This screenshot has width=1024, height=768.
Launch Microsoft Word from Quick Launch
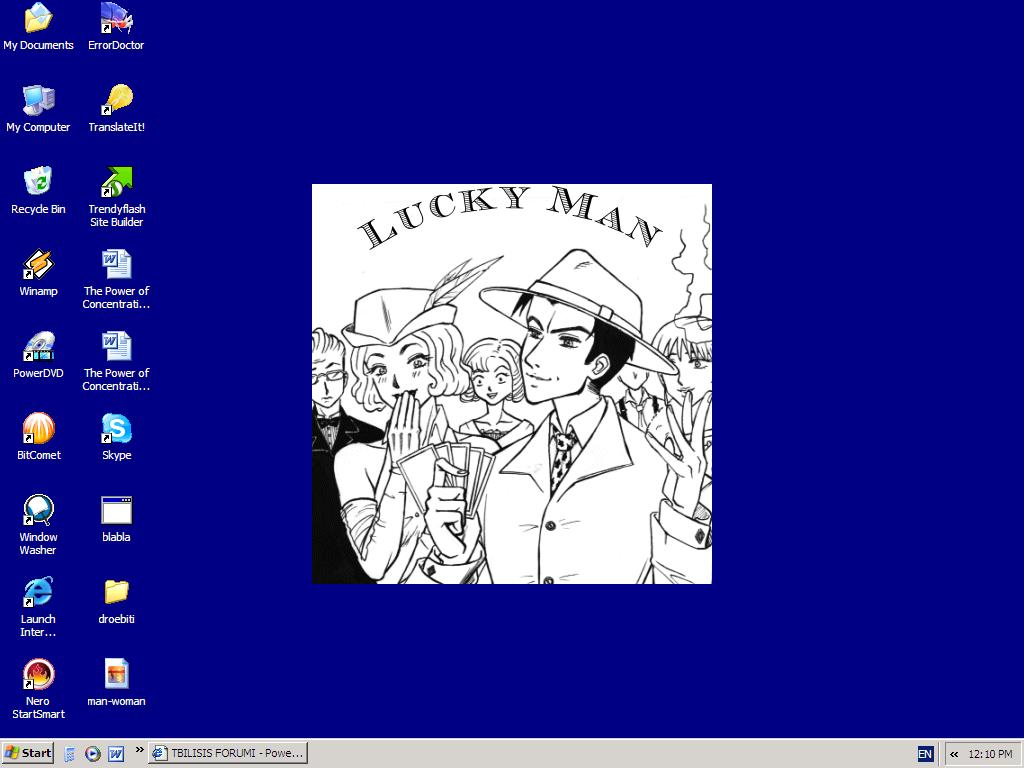116,754
